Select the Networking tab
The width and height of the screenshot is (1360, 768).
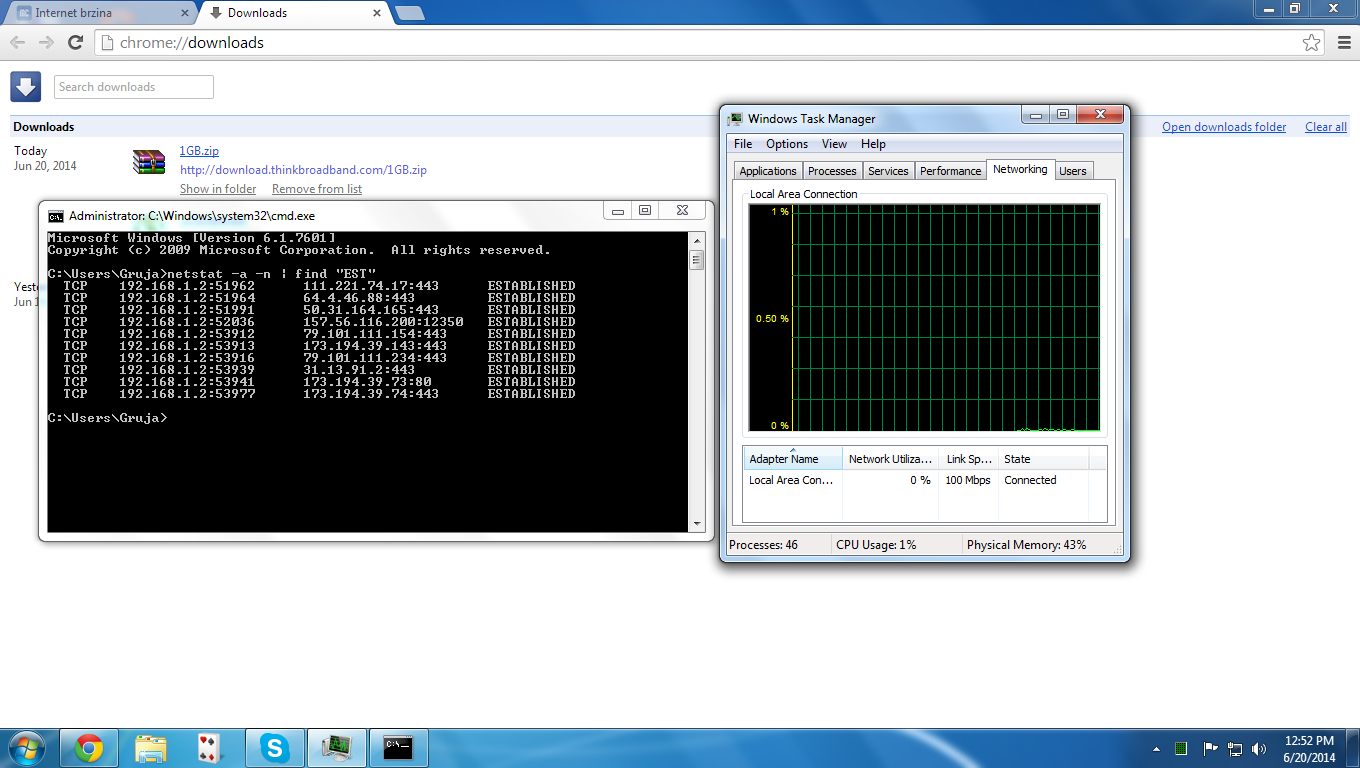(x=1020, y=169)
